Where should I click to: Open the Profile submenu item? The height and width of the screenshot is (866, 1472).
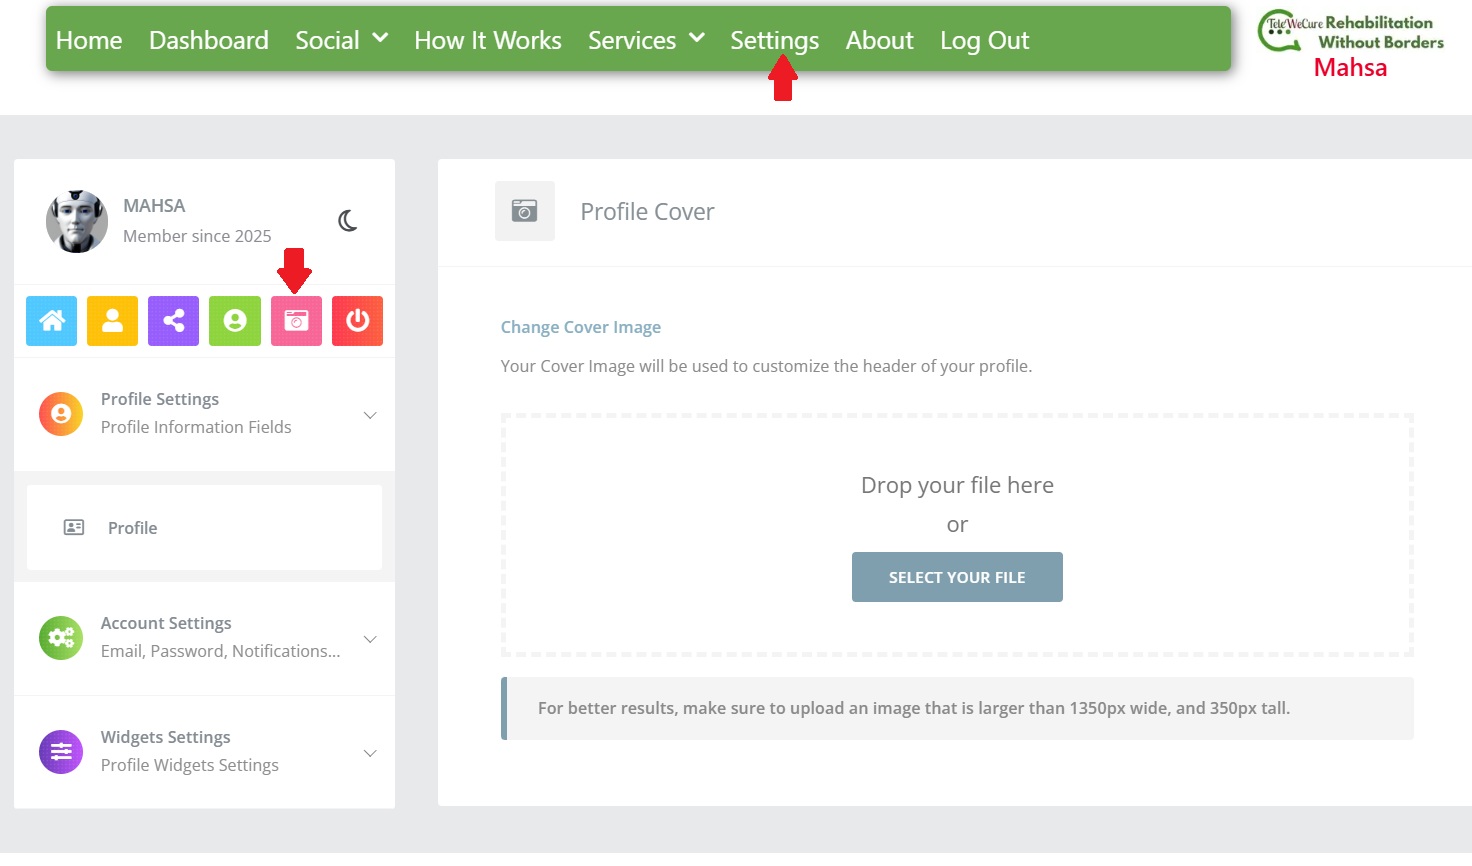[204, 527]
